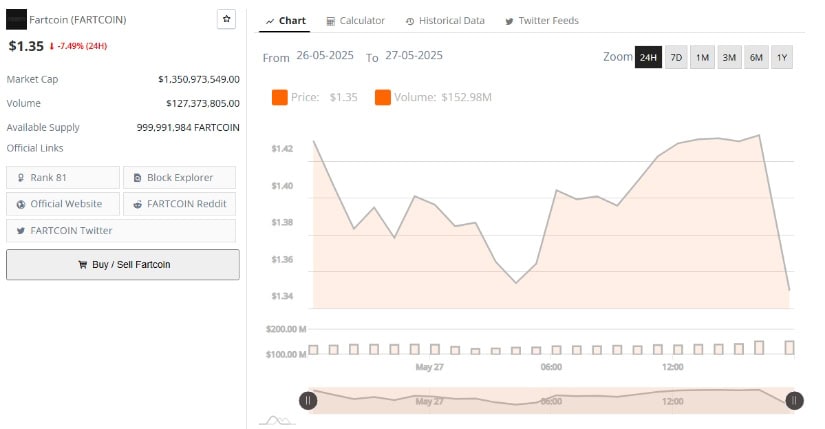Click the left navigator range handle
Image resolution: width=825 pixels, height=429 pixels.
[x=308, y=401]
